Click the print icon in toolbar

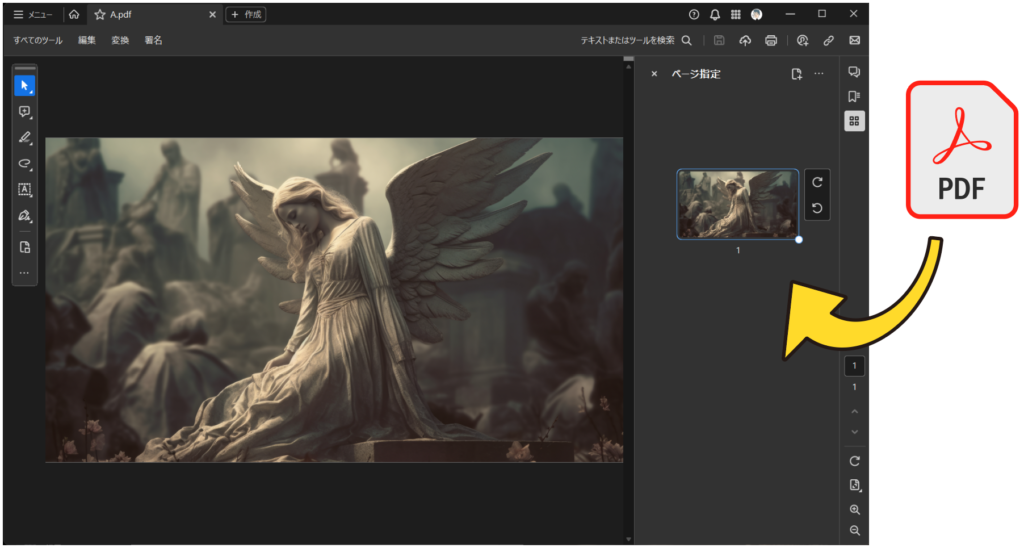tap(771, 40)
